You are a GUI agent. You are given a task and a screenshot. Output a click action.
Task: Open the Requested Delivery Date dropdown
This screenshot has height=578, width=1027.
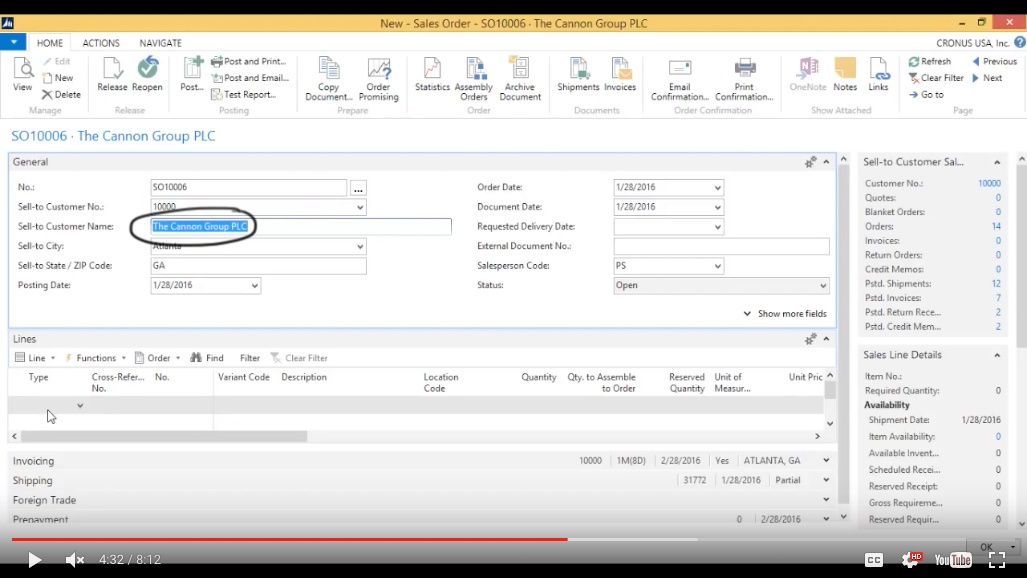click(717, 227)
